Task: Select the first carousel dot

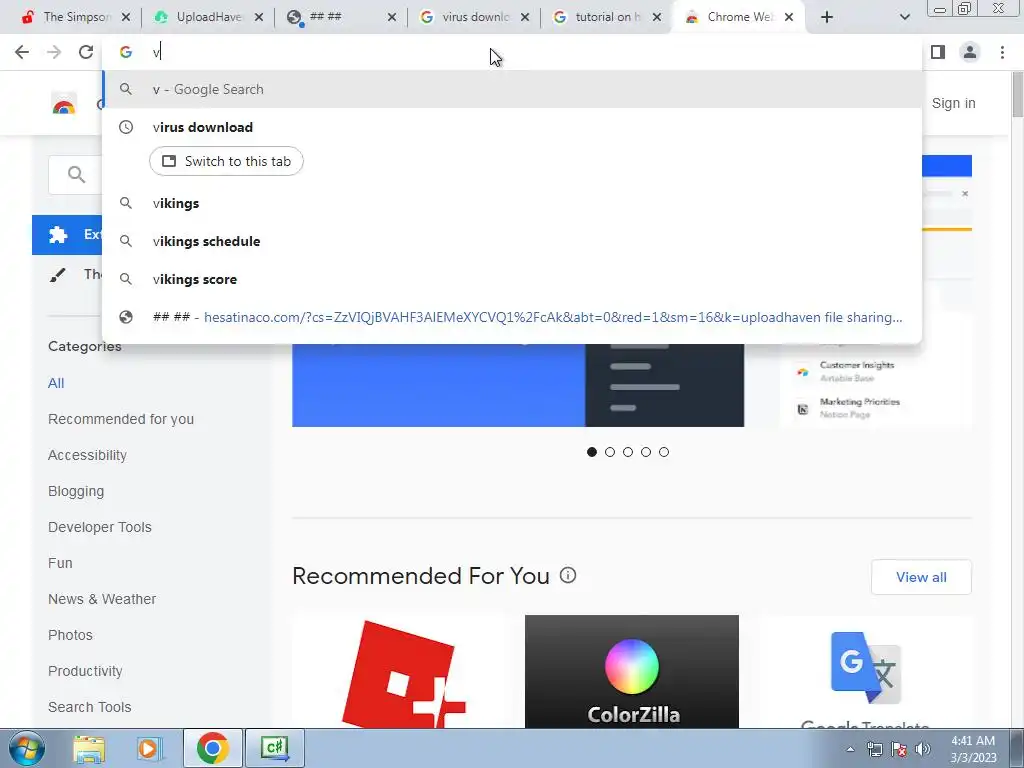Action: pos(592,452)
